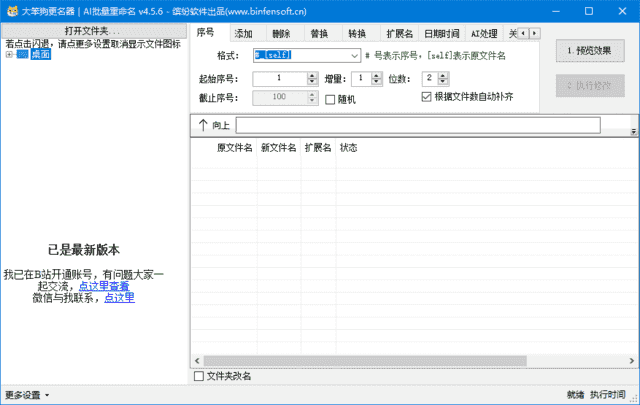
Task: Decrease 位数 value with down spinner
Action: (443, 82)
